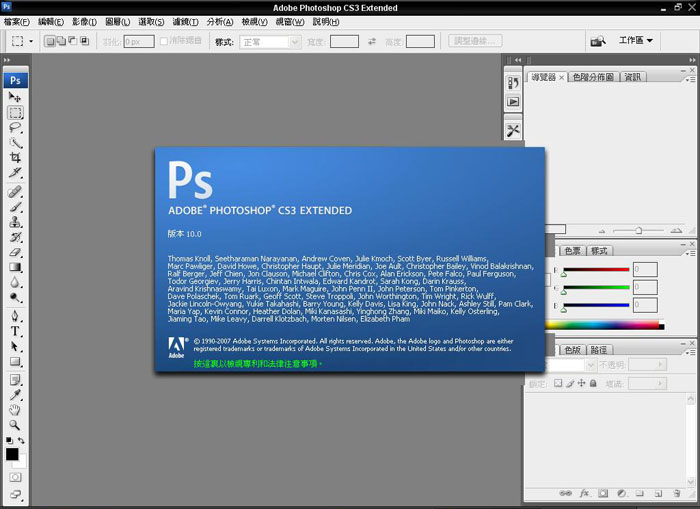Open the 影像(I) menu
The width and height of the screenshot is (700, 509).
(x=84, y=22)
